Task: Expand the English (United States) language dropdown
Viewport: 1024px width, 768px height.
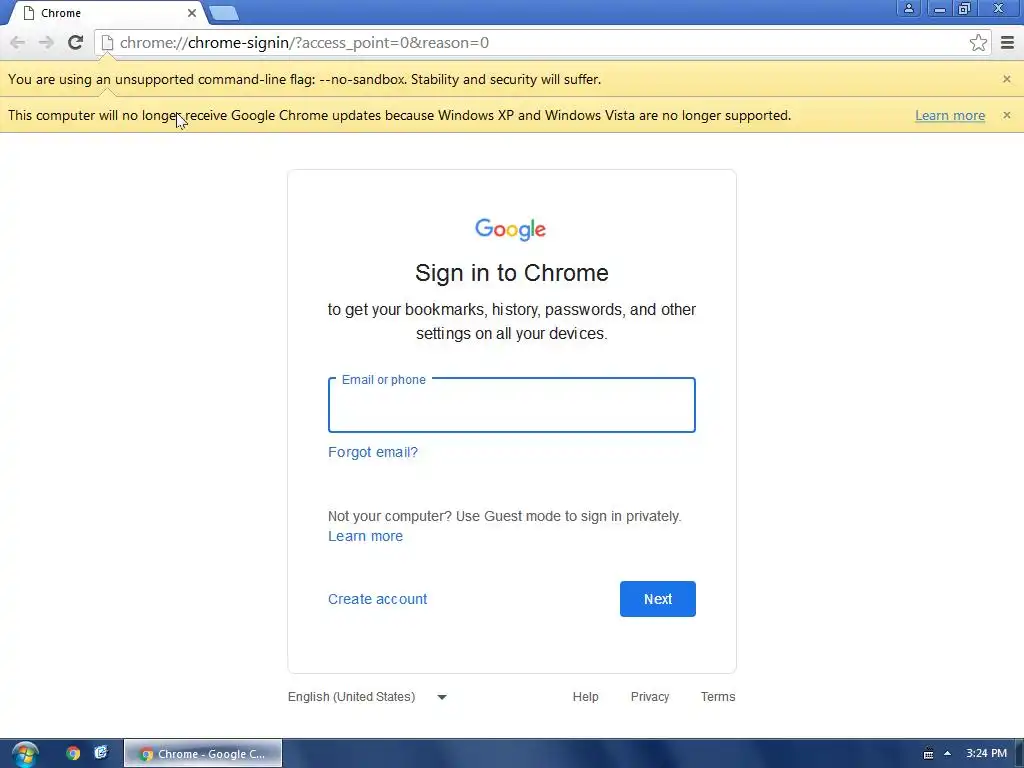Action: coord(367,697)
